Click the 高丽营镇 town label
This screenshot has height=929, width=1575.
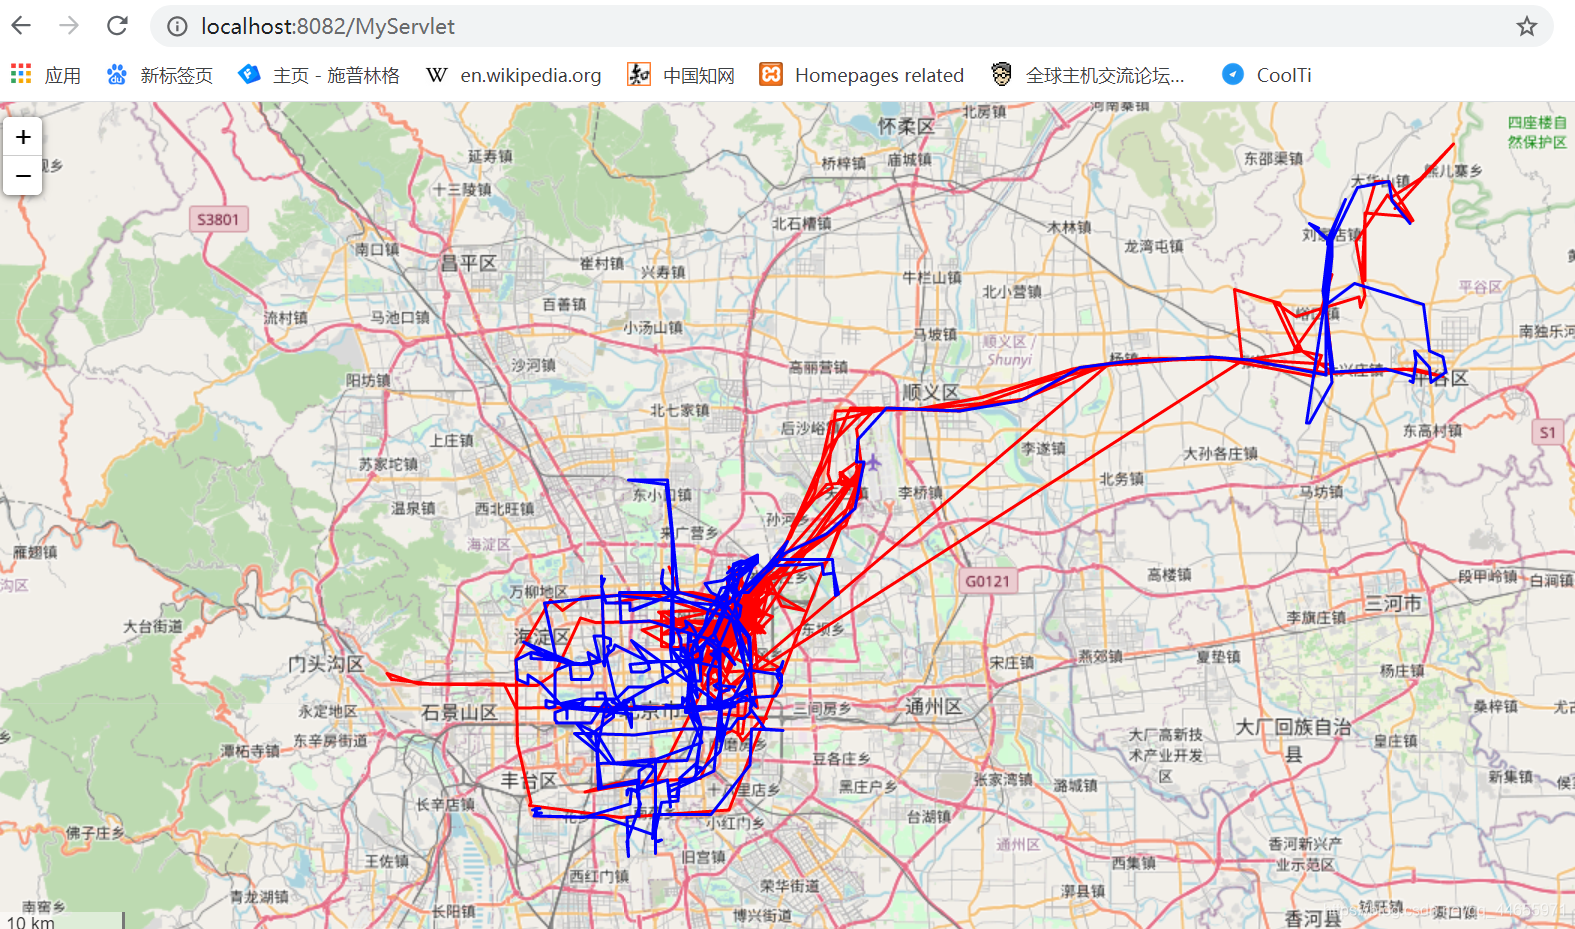[818, 367]
